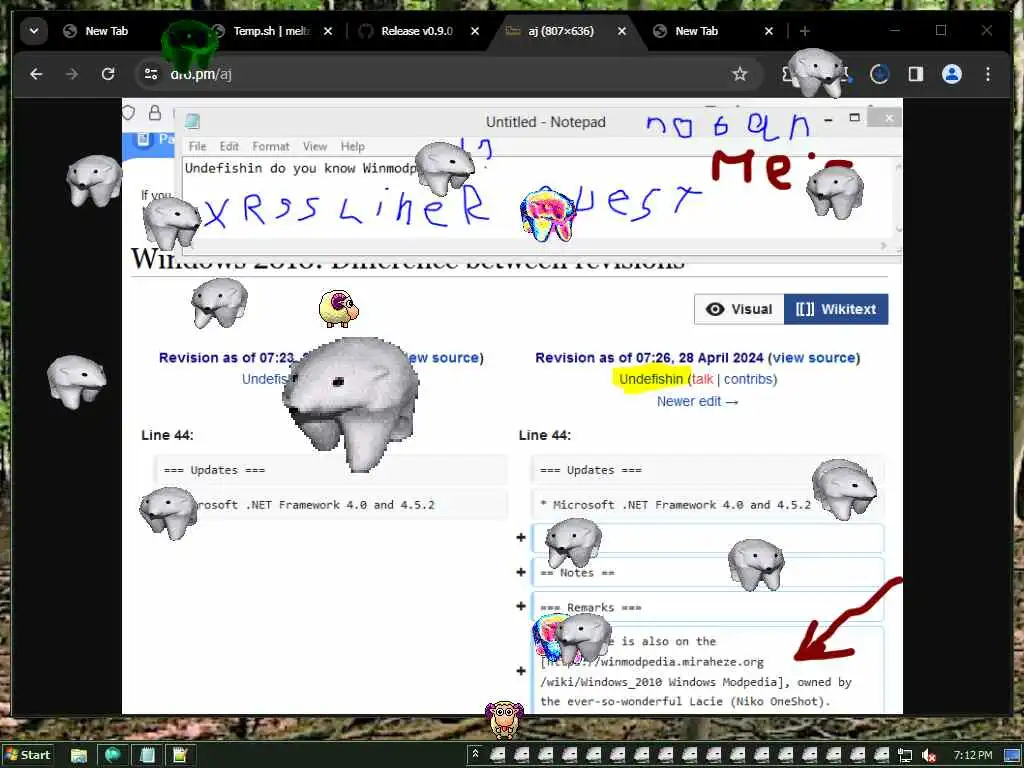This screenshot has height=768, width=1024.
Task: Open Chrome's three-dot menu
Action: [987, 74]
